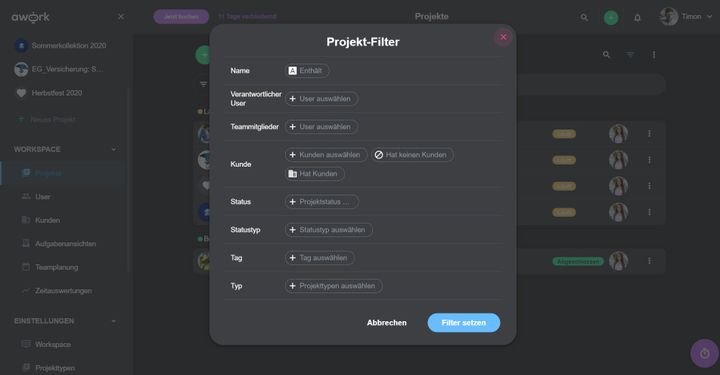Open the 'Projekttypen auswählen' selector
The image size is (720, 375).
333,285
